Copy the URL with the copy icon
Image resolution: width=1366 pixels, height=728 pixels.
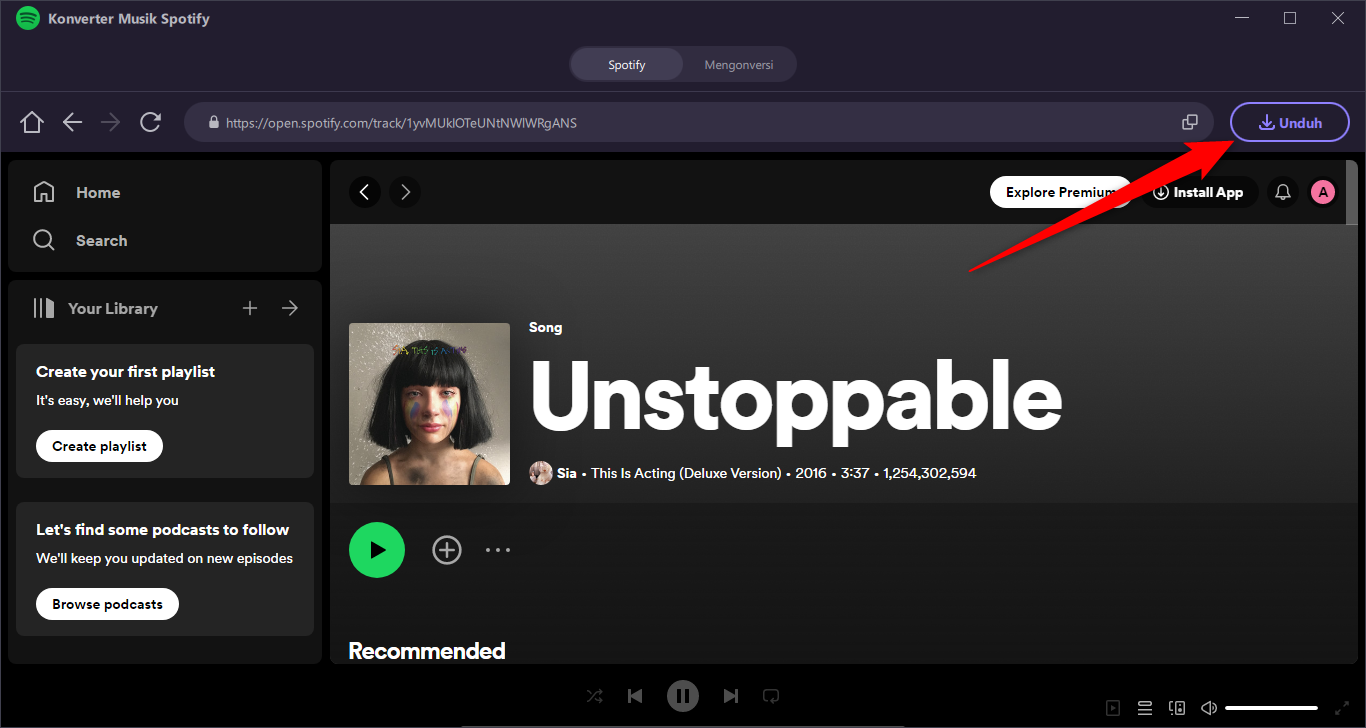1190,122
